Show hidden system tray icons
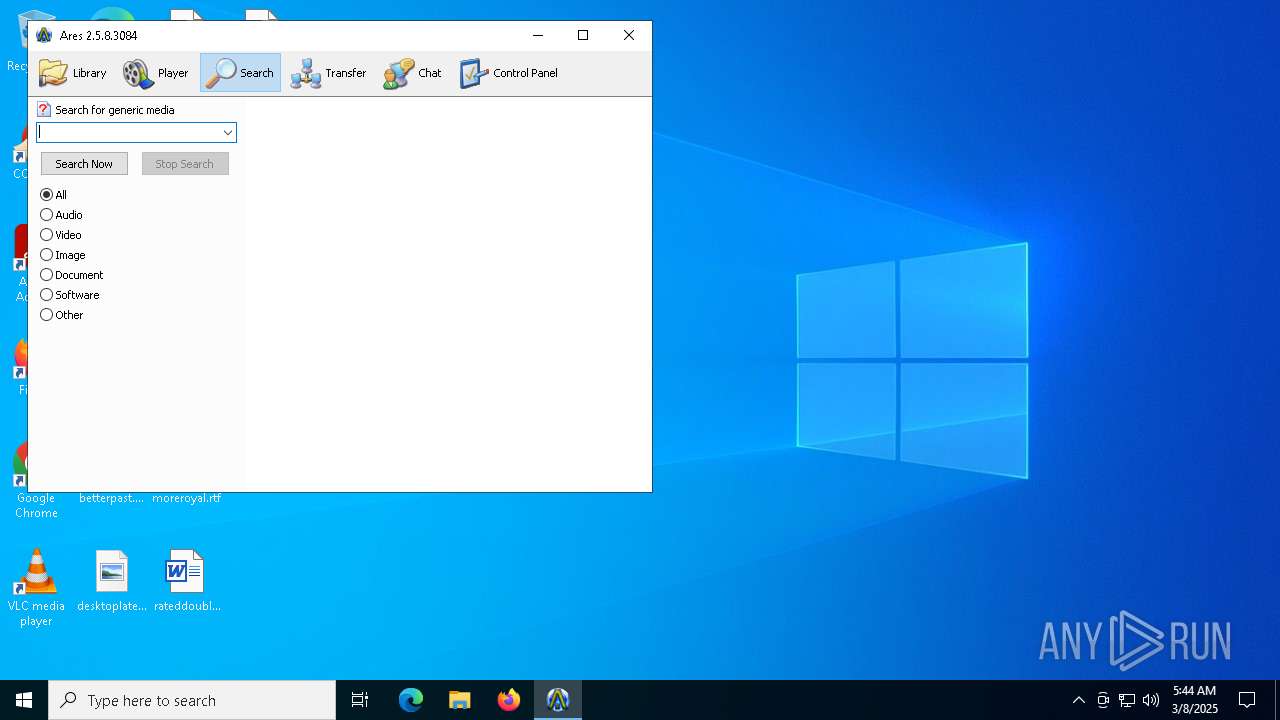Image resolution: width=1280 pixels, height=720 pixels. click(1078, 700)
